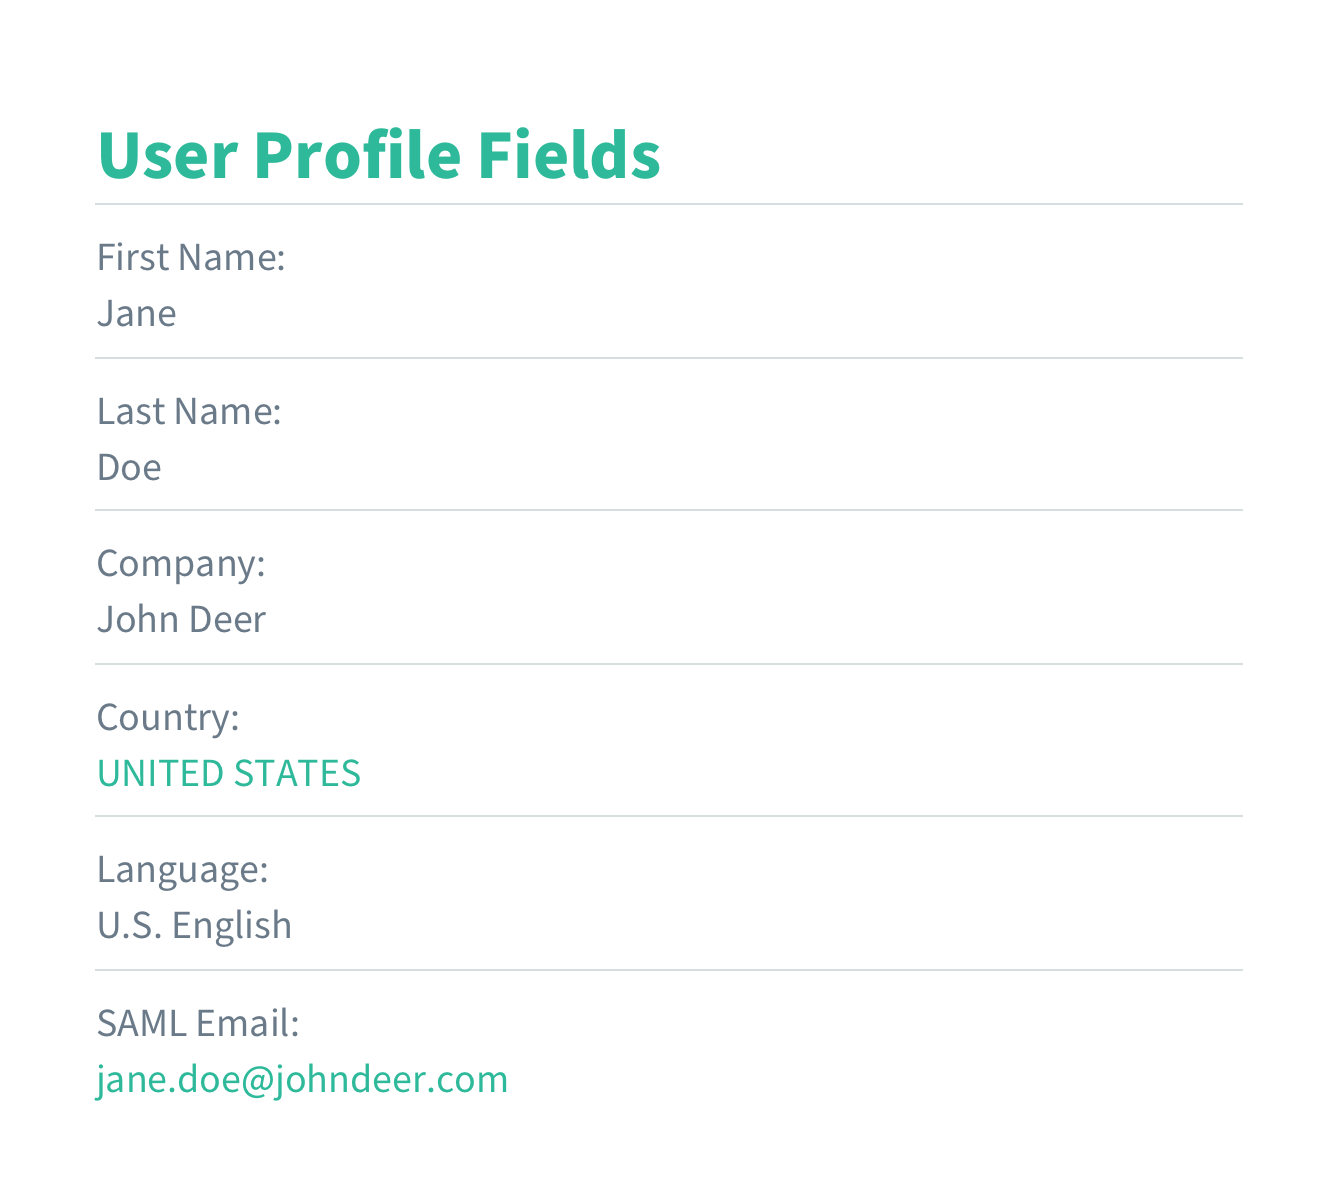The width and height of the screenshot is (1336, 1202).
Task: Select the SAML Email label
Action: pyautogui.click(x=198, y=1023)
